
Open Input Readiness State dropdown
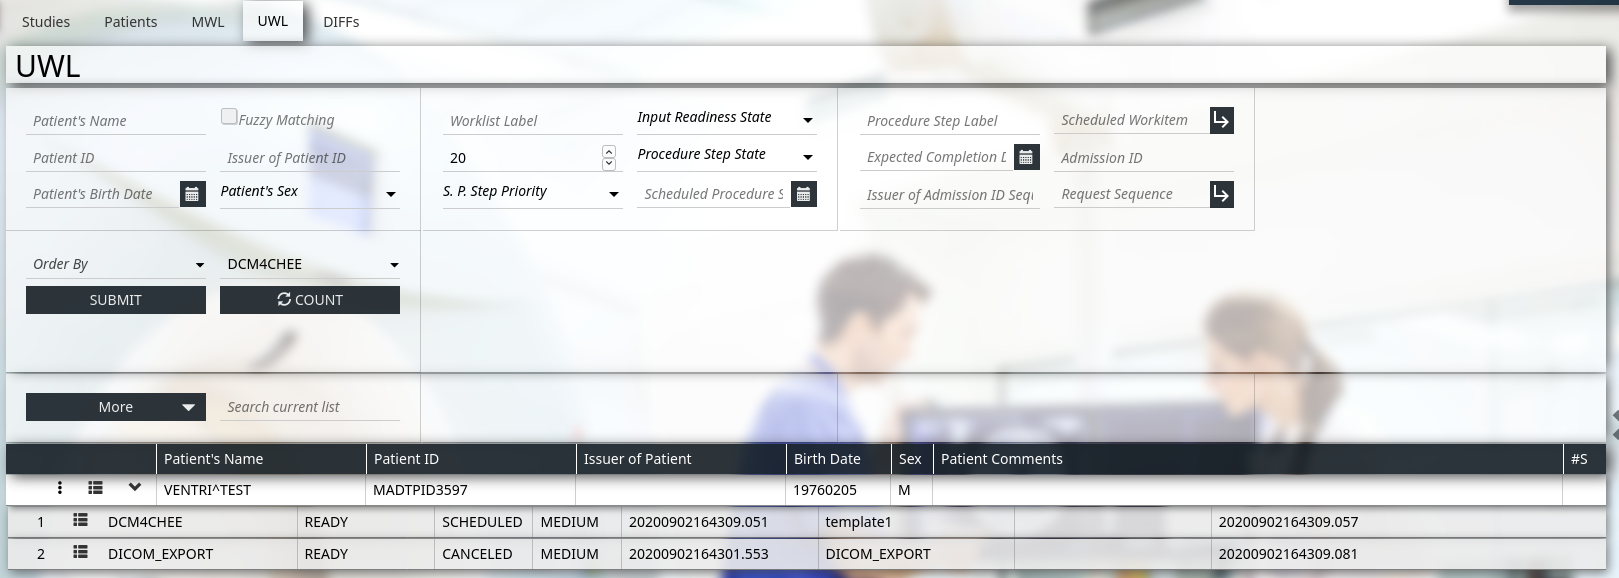(x=727, y=118)
